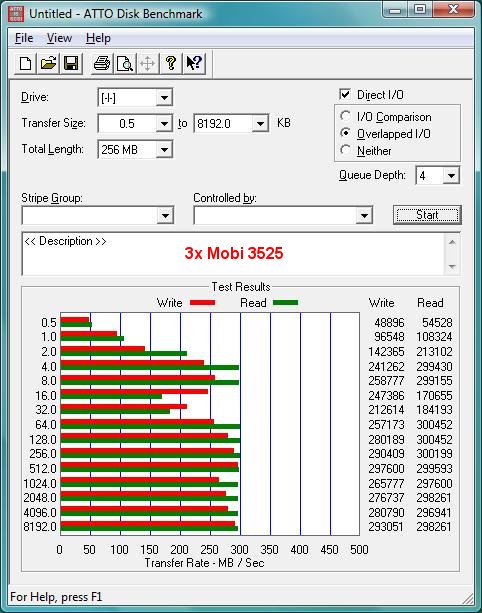This screenshot has width=482, height=613.
Task: Click the ATTO application icon in title bar
Action: (16, 14)
